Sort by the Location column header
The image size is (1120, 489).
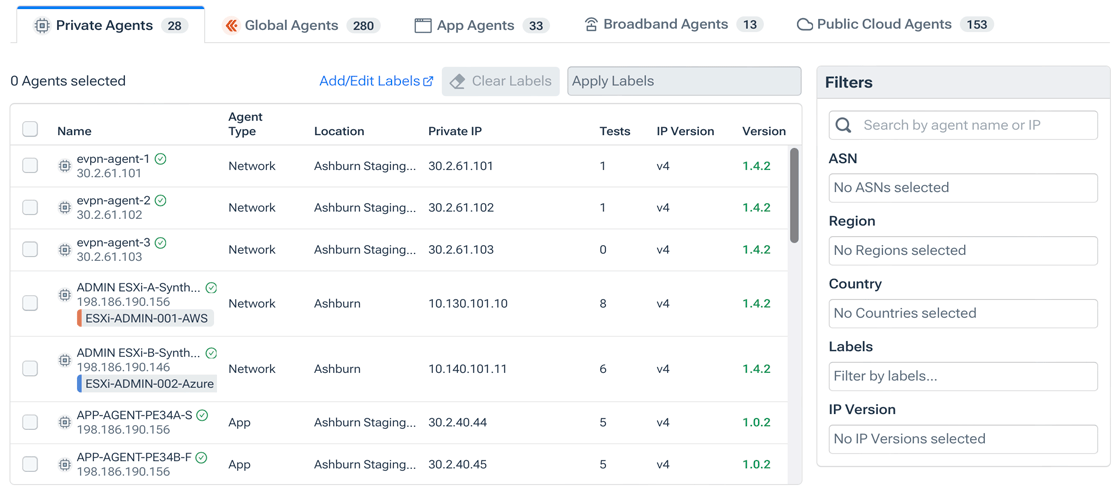point(339,131)
